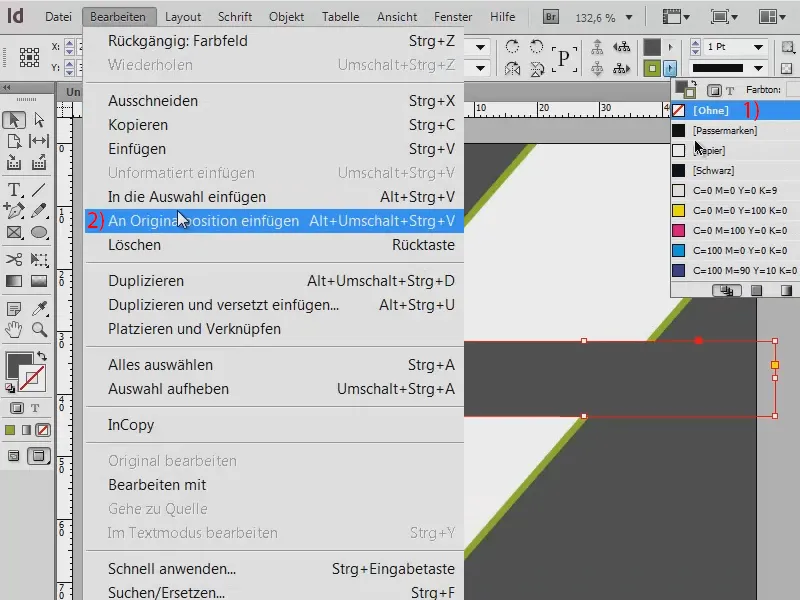The image size is (800, 600).
Task: Select the Line tool
Action: pyautogui.click(x=39, y=190)
